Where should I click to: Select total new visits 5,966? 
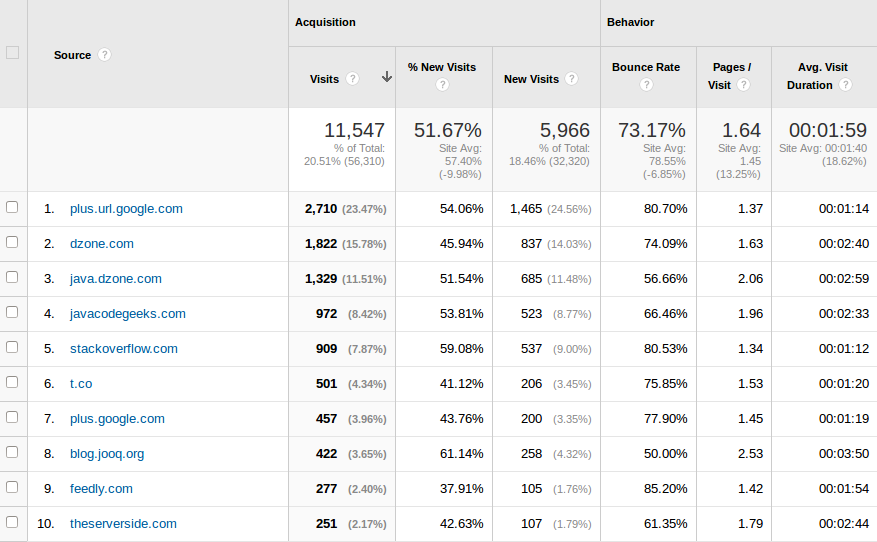(x=564, y=130)
